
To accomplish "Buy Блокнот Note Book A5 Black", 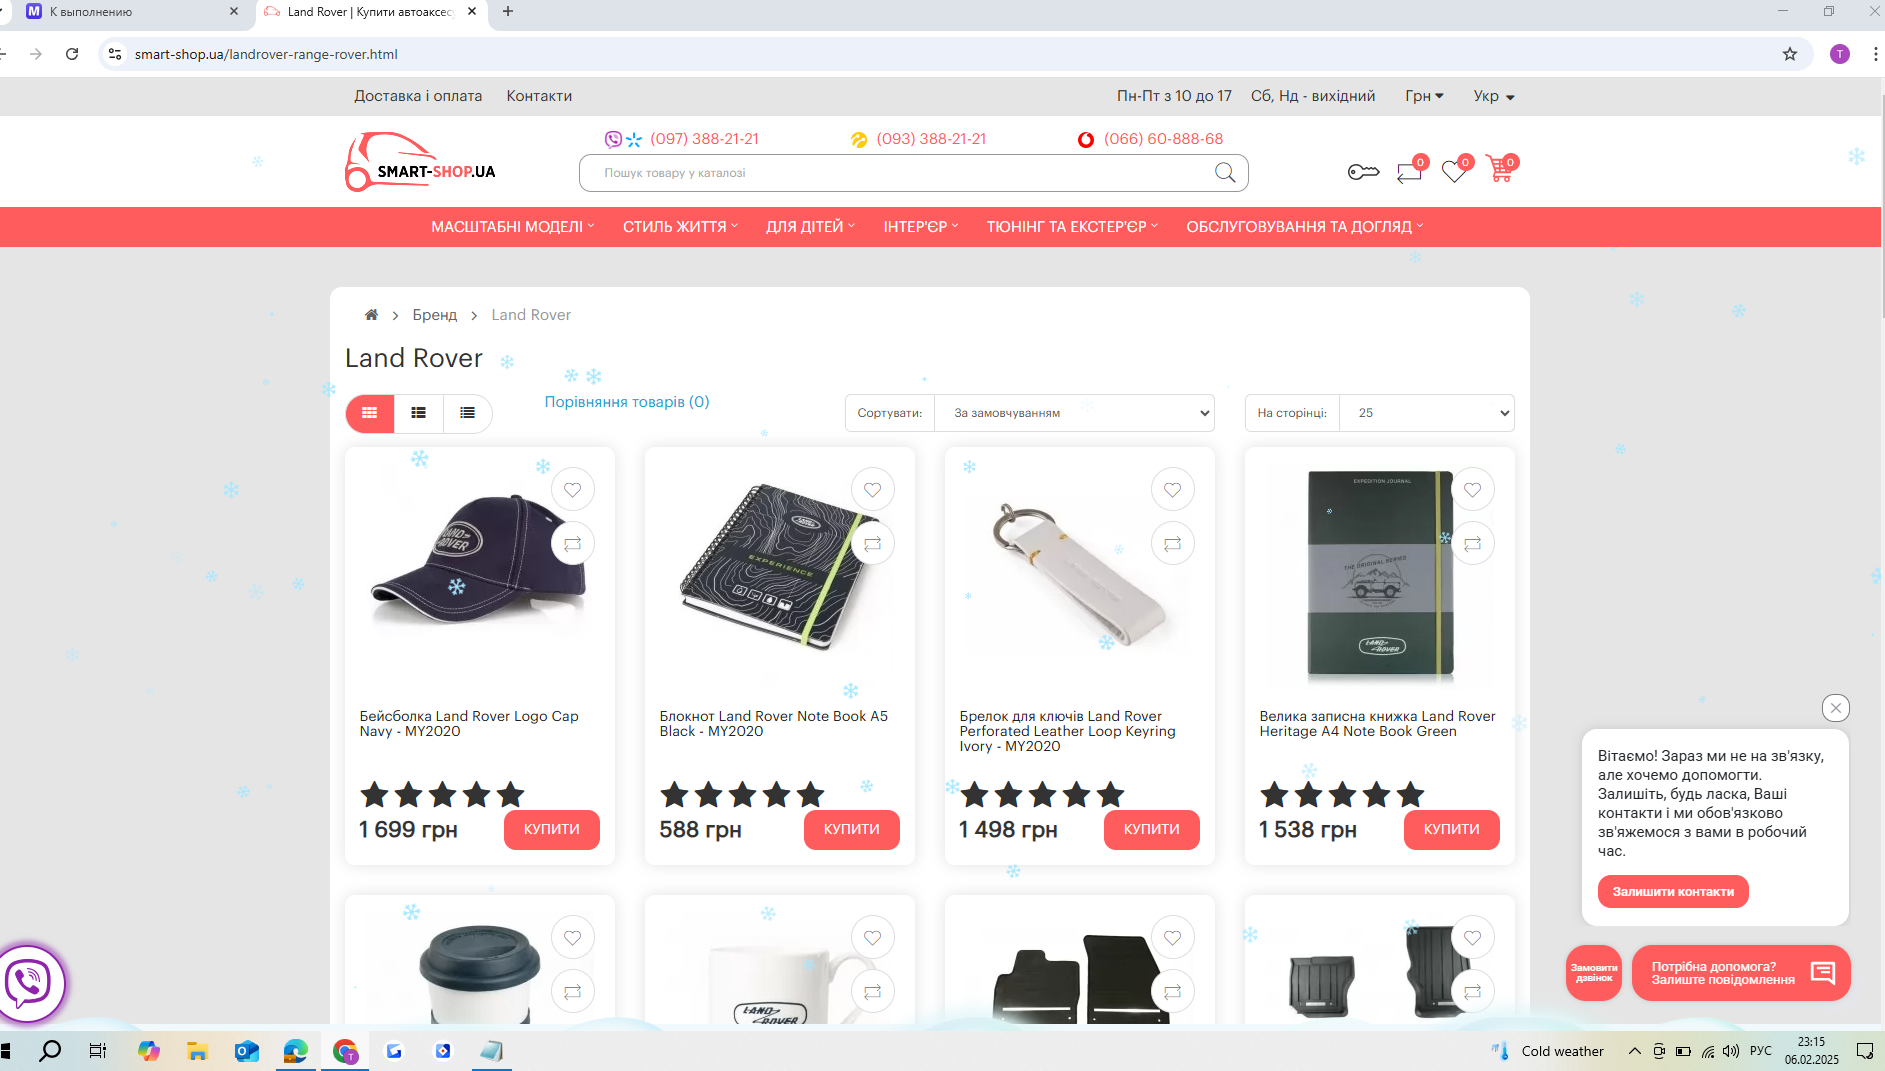I will (x=852, y=830).
